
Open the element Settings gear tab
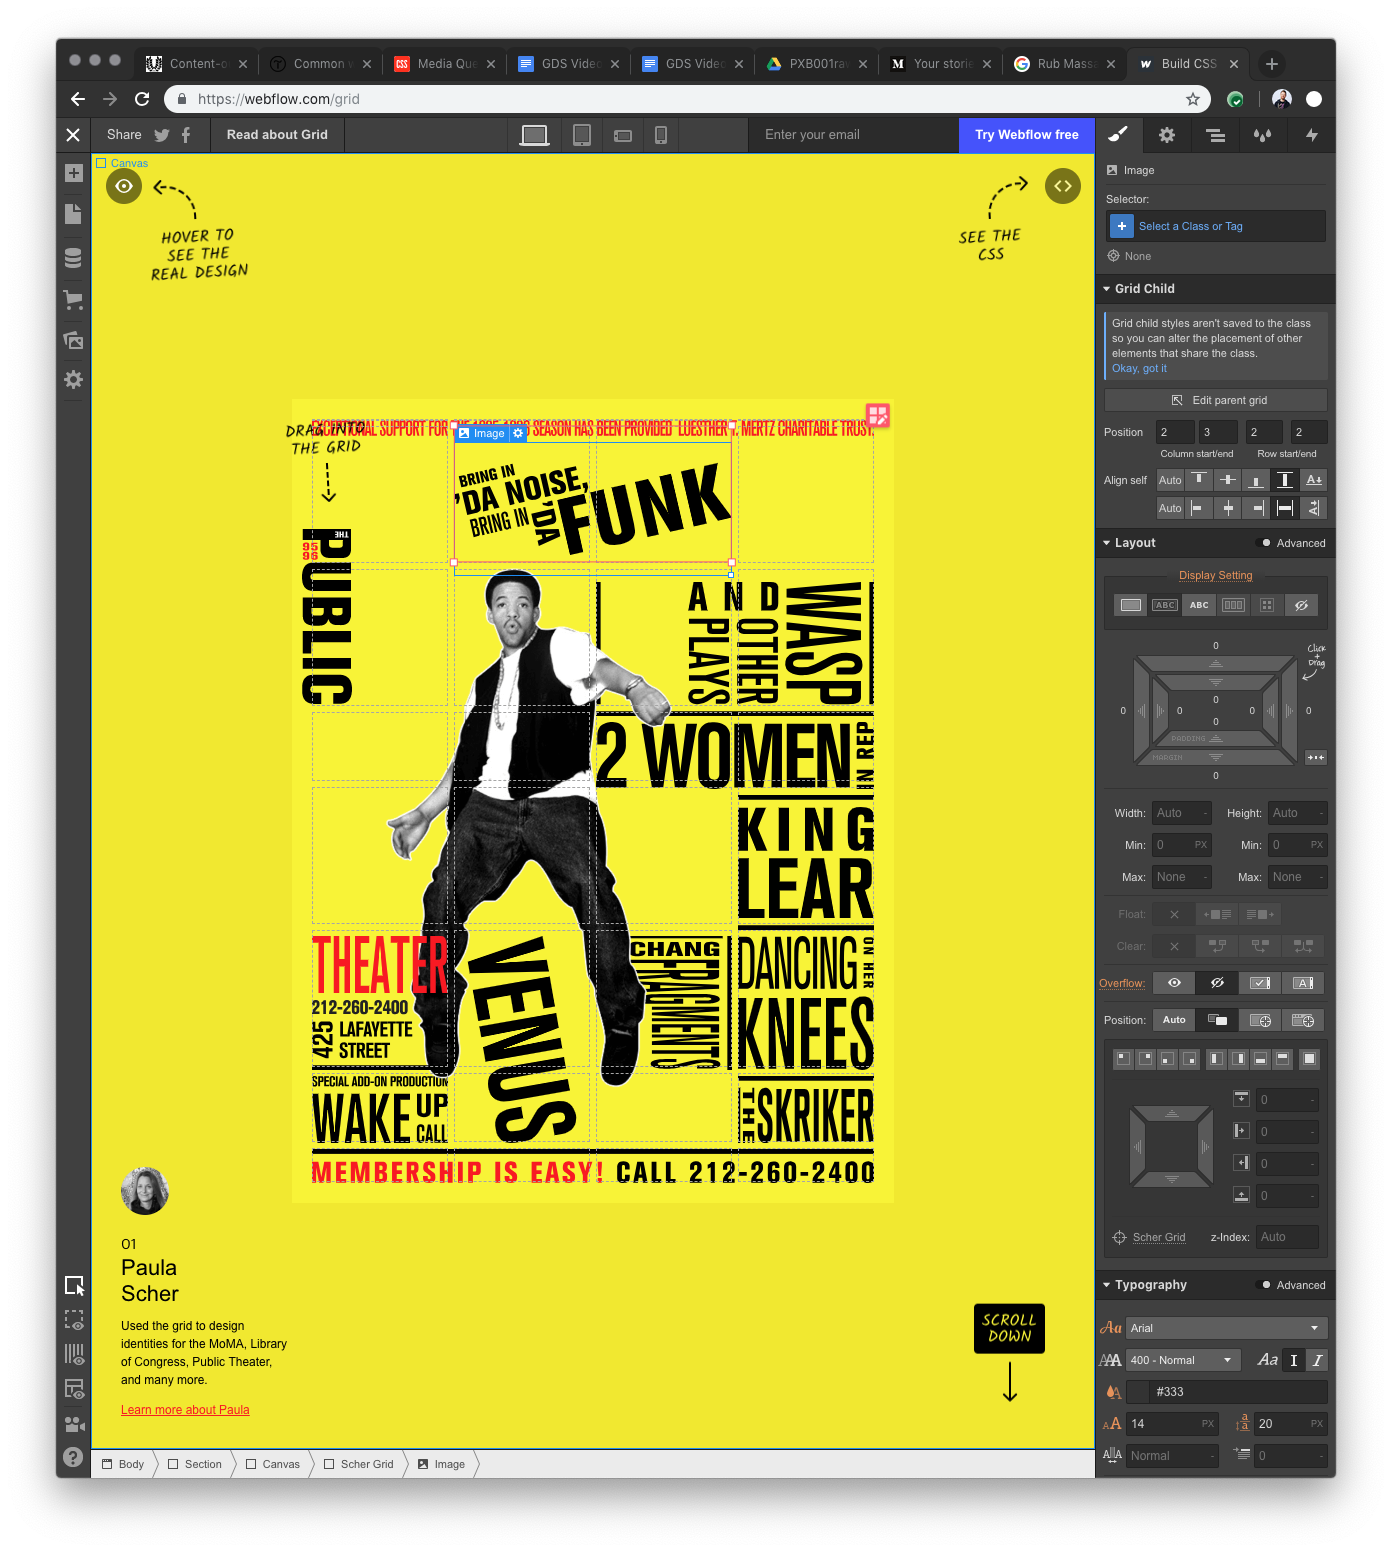pos(1167,134)
